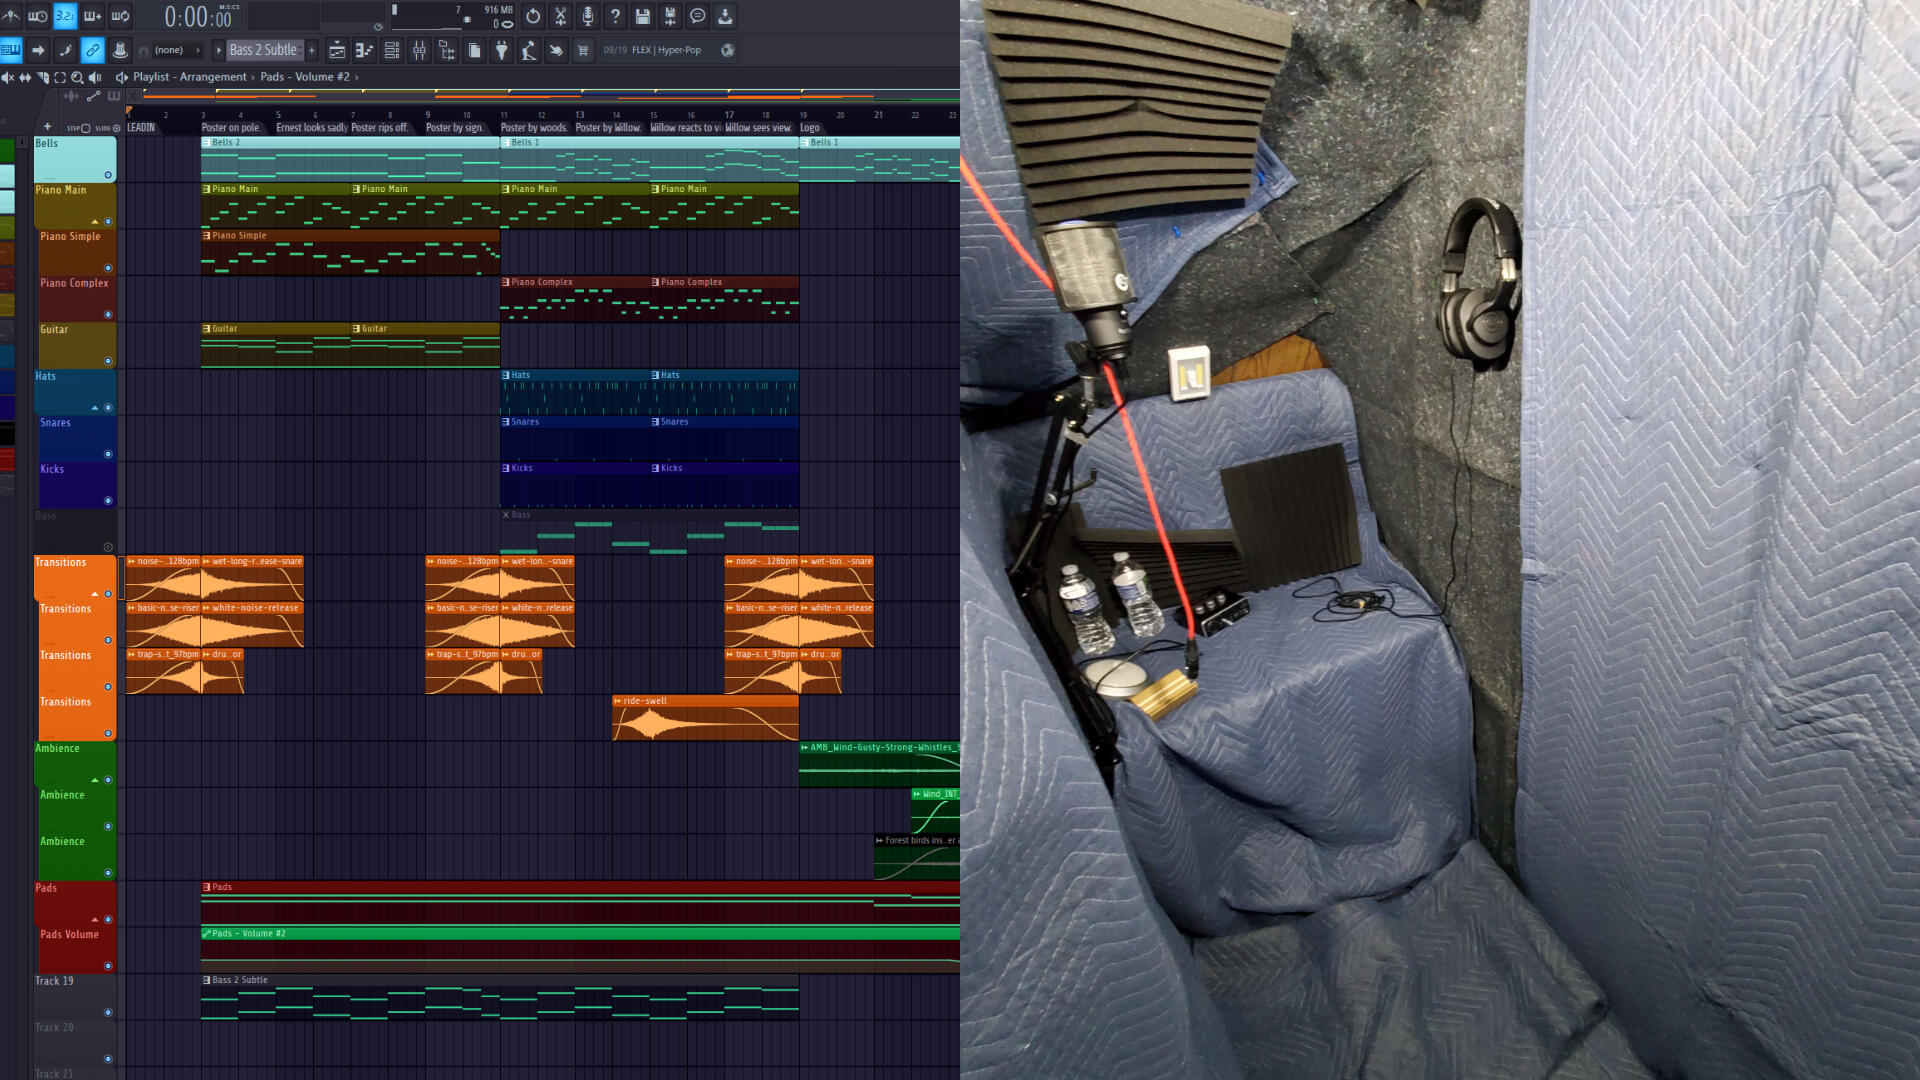Screen dimensions: 1920x1080
Task: Mute the Transitions track
Action: (108, 594)
